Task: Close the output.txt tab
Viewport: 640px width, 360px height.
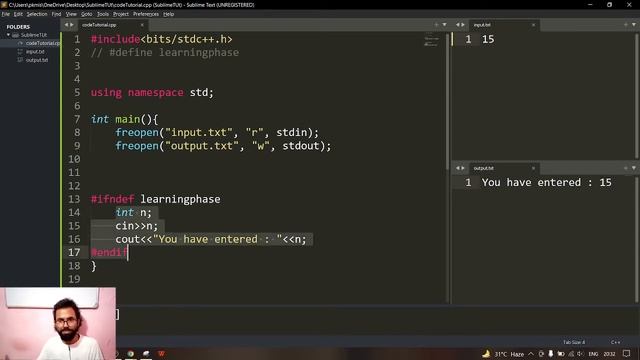Action: click(x=533, y=168)
